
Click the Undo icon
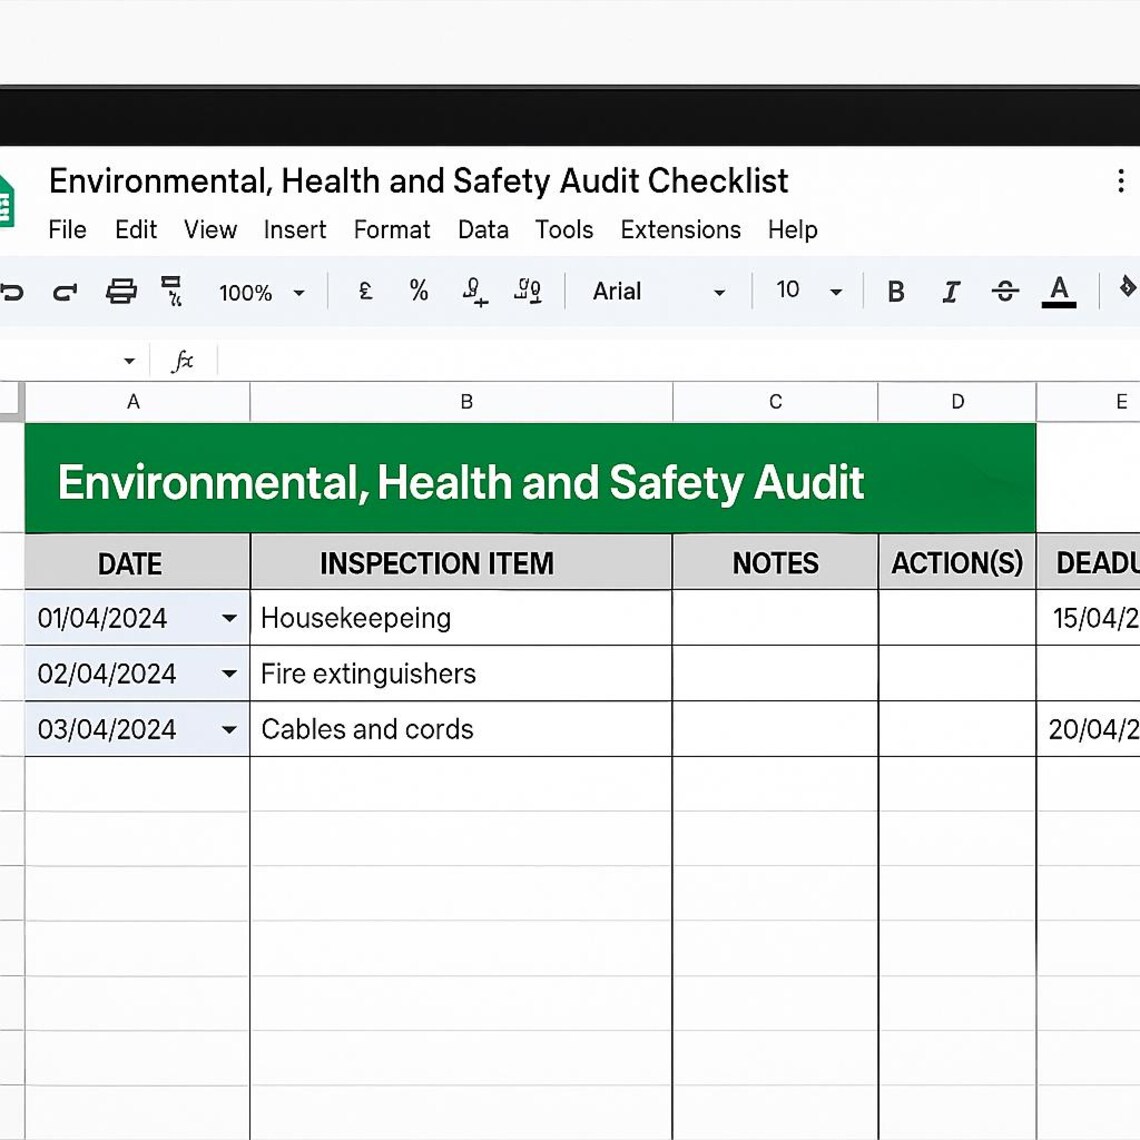[12, 292]
